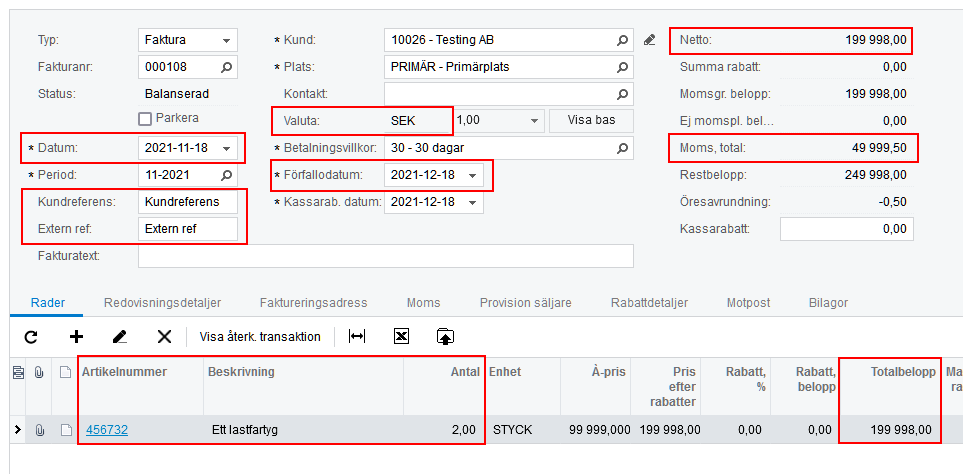The width and height of the screenshot is (963, 474).
Task: Open search lookup for Fakturanr field
Action: (227, 67)
